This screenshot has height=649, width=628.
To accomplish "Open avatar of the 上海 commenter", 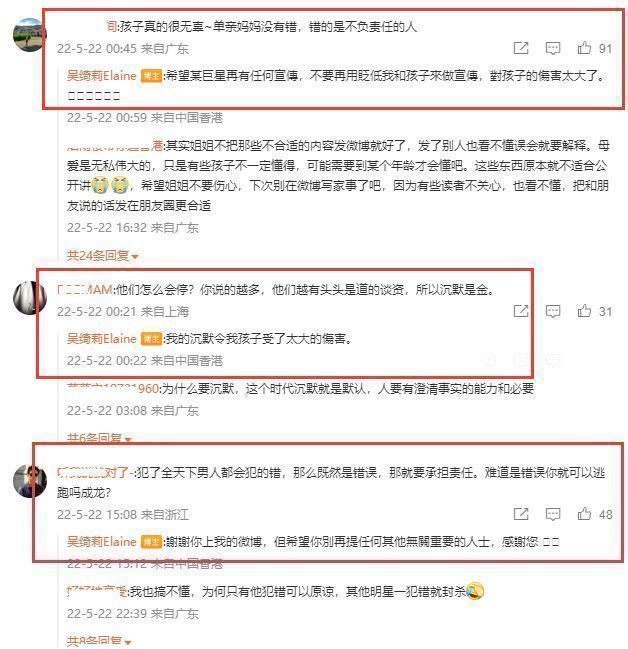I will (x=29, y=298).
